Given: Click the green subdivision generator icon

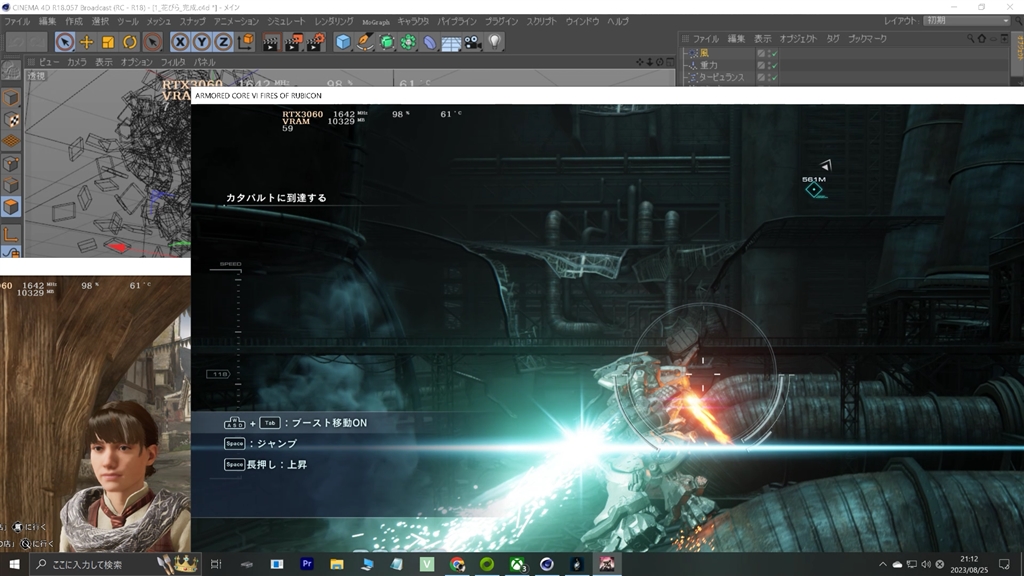Looking at the screenshot, I should [387, 42].
